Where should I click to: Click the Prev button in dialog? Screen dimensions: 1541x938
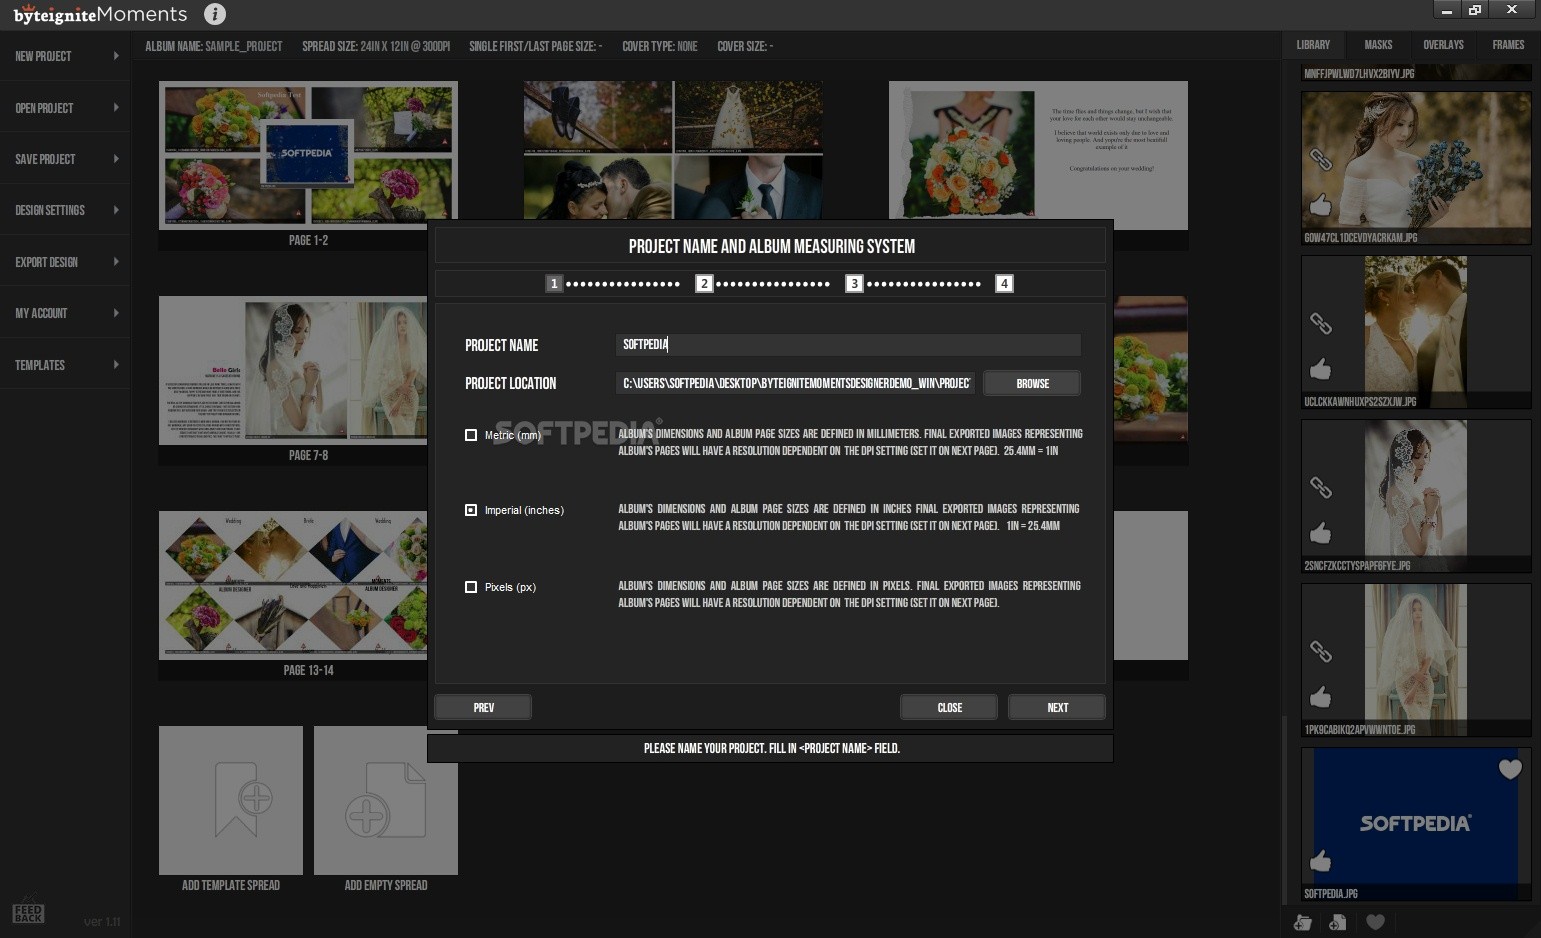pyautogui.click(x=483, y=707)
